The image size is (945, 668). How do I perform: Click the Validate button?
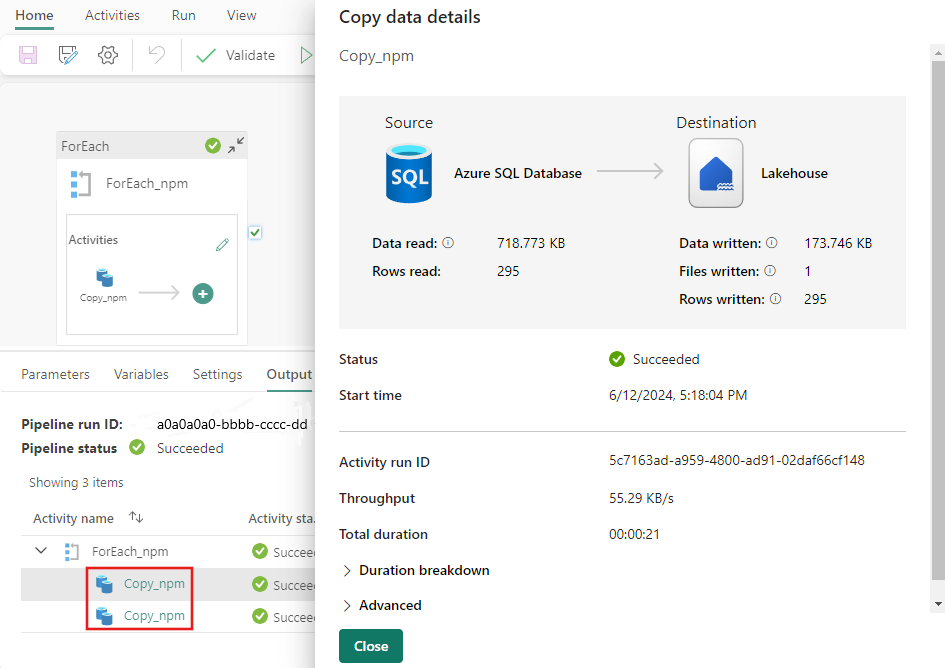pyautogui.click(x=235, y=55)
